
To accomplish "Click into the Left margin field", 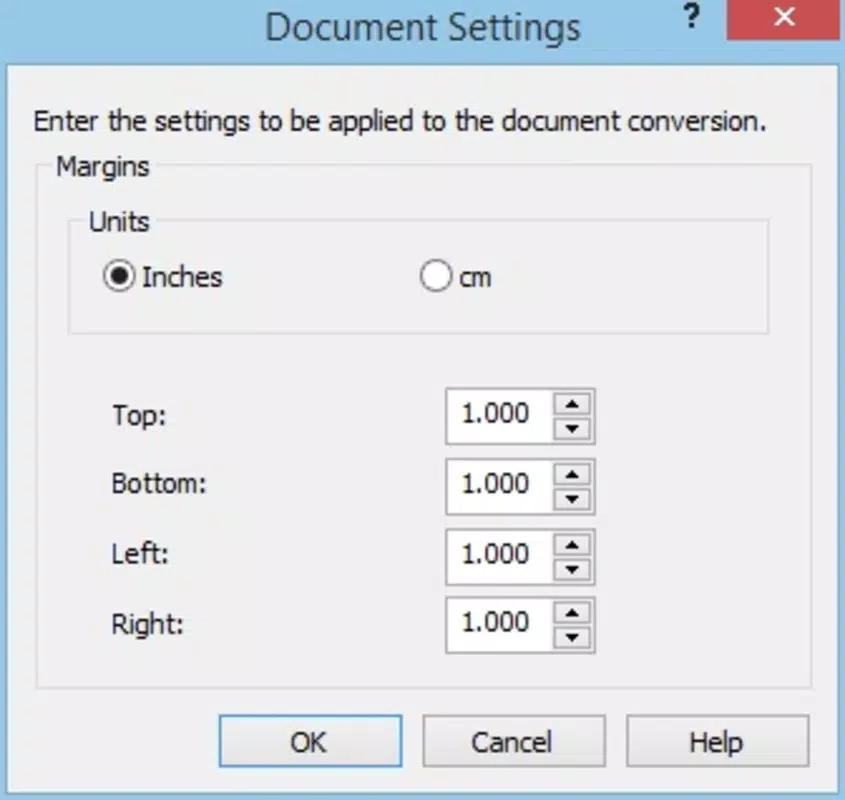I will pos(500,557).
